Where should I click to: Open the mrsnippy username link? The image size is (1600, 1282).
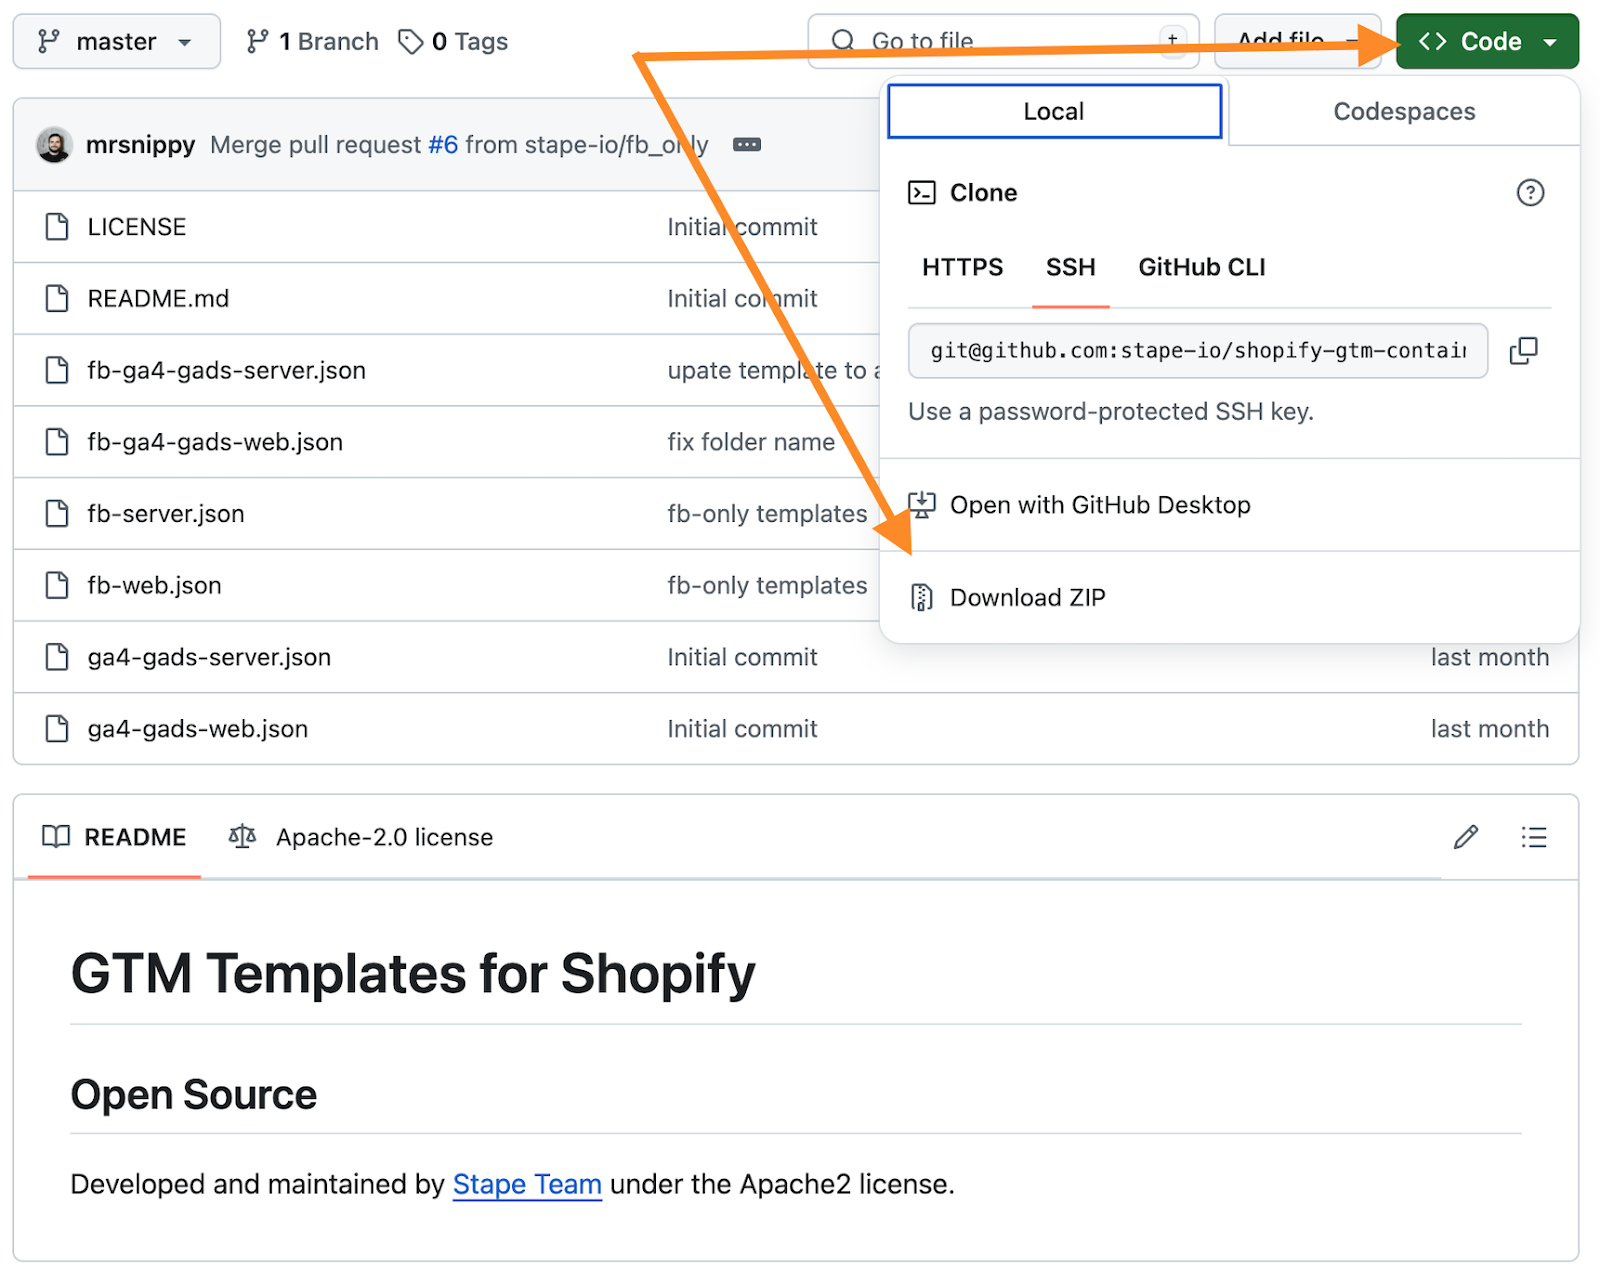pos(140,145)
